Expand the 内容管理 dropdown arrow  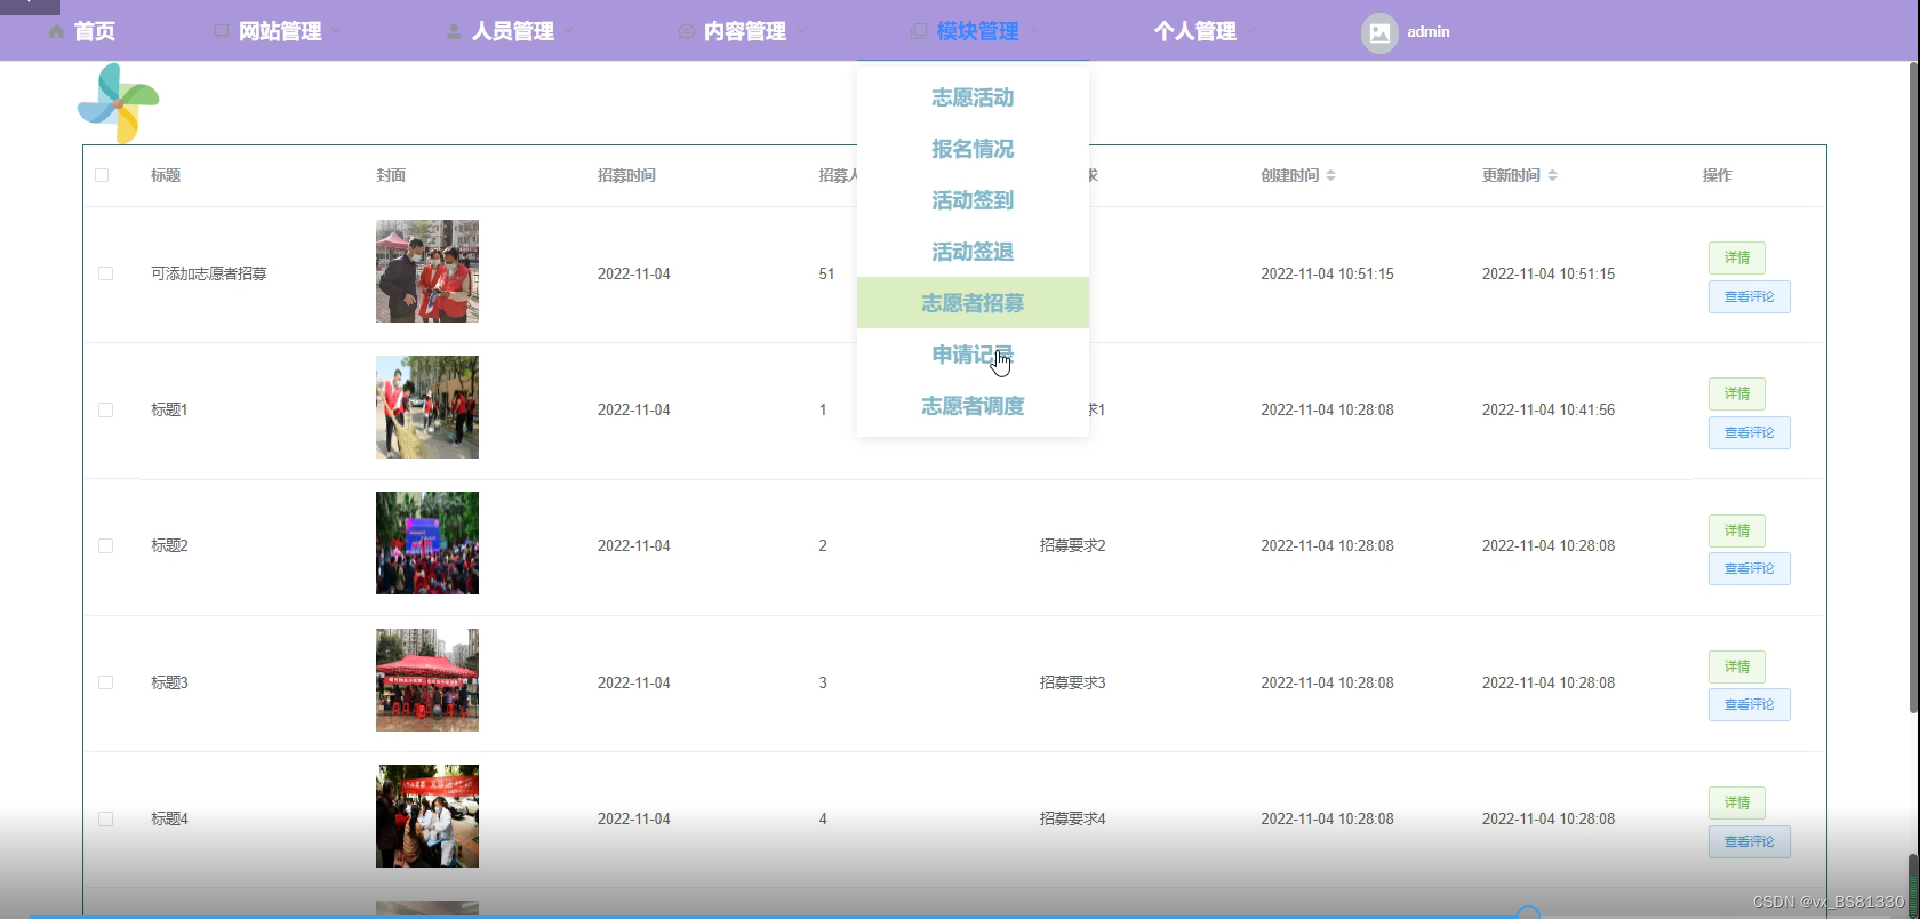click(802, 31)
